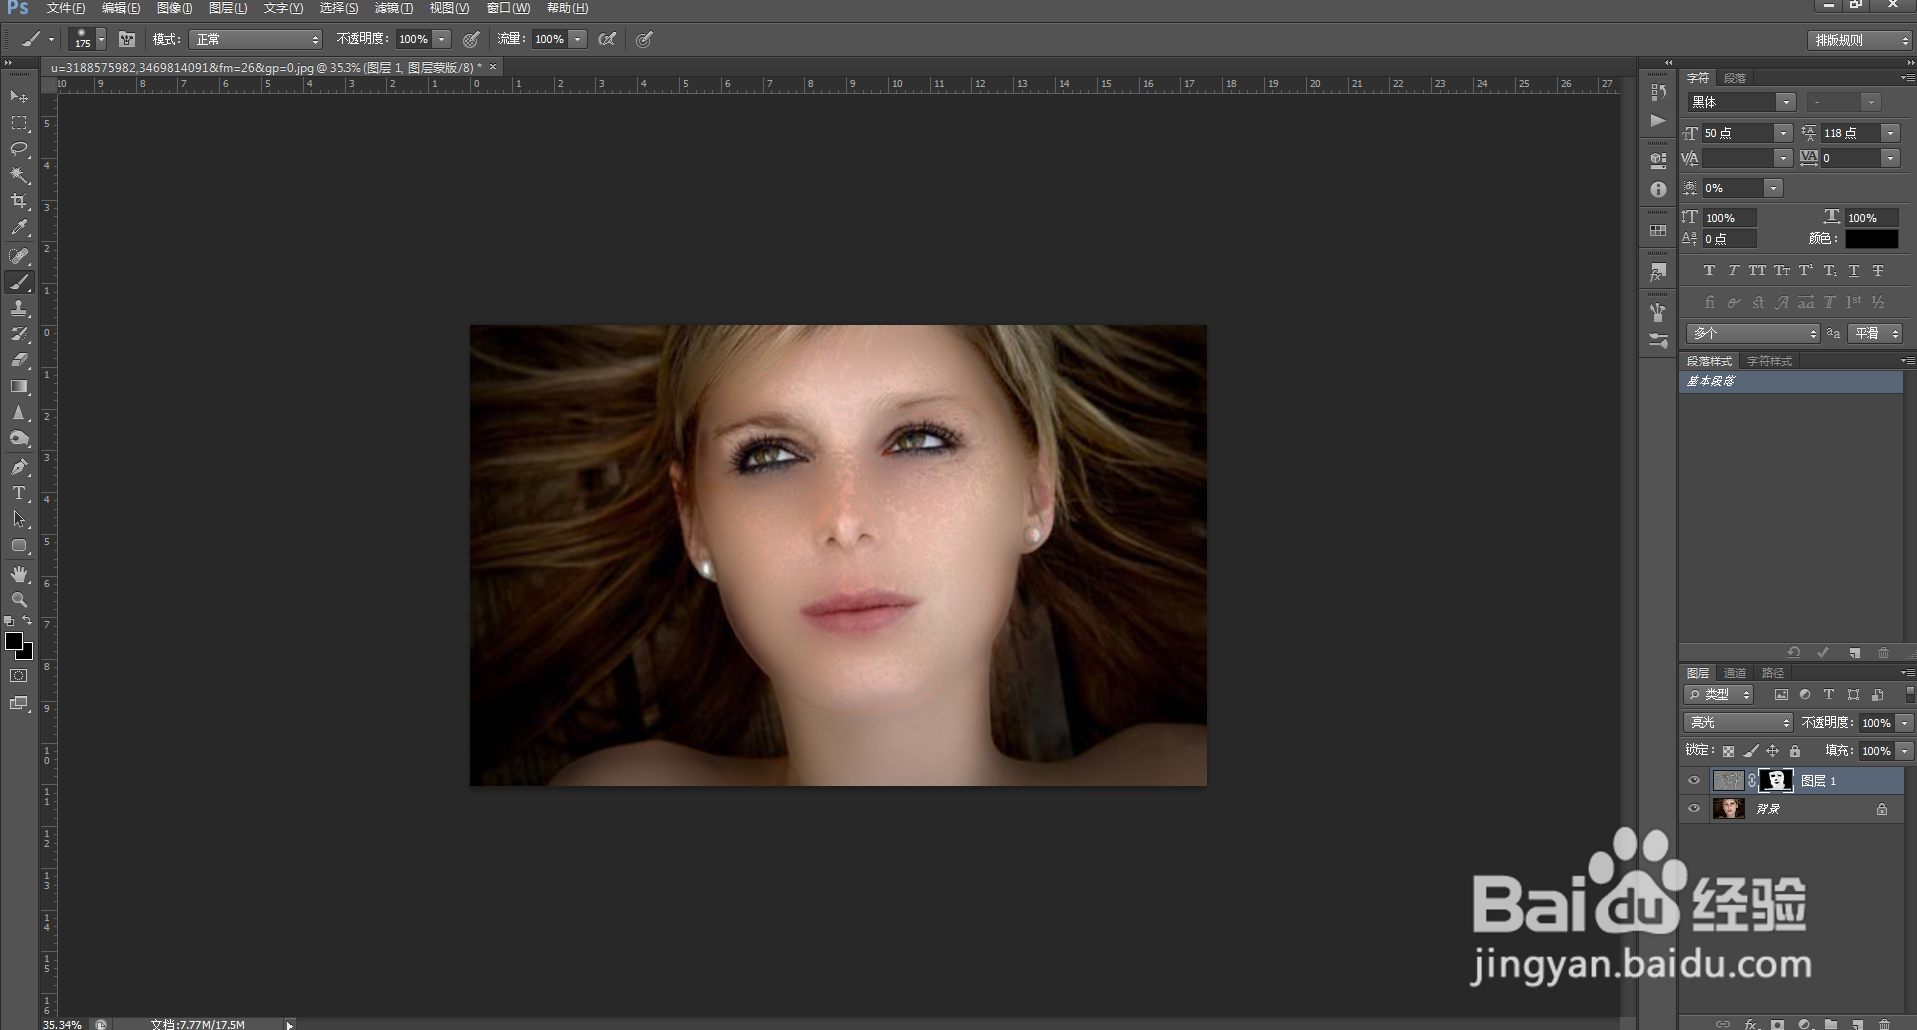Toggle visibility of the 背景 layer
Viewport: 1917px width, 1030px height.
(1694, 809)
